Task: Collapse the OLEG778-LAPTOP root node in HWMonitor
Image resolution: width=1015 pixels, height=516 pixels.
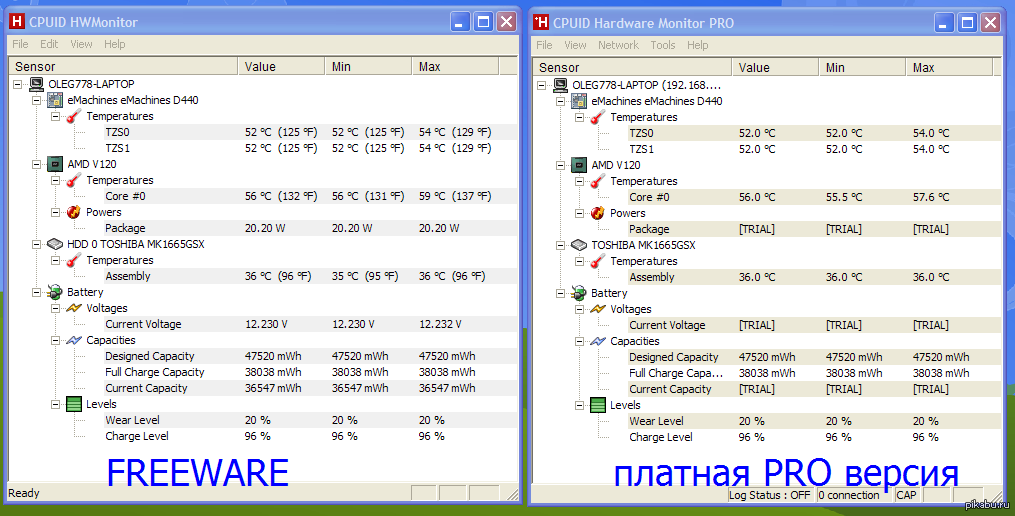Action: pos(17,84)
